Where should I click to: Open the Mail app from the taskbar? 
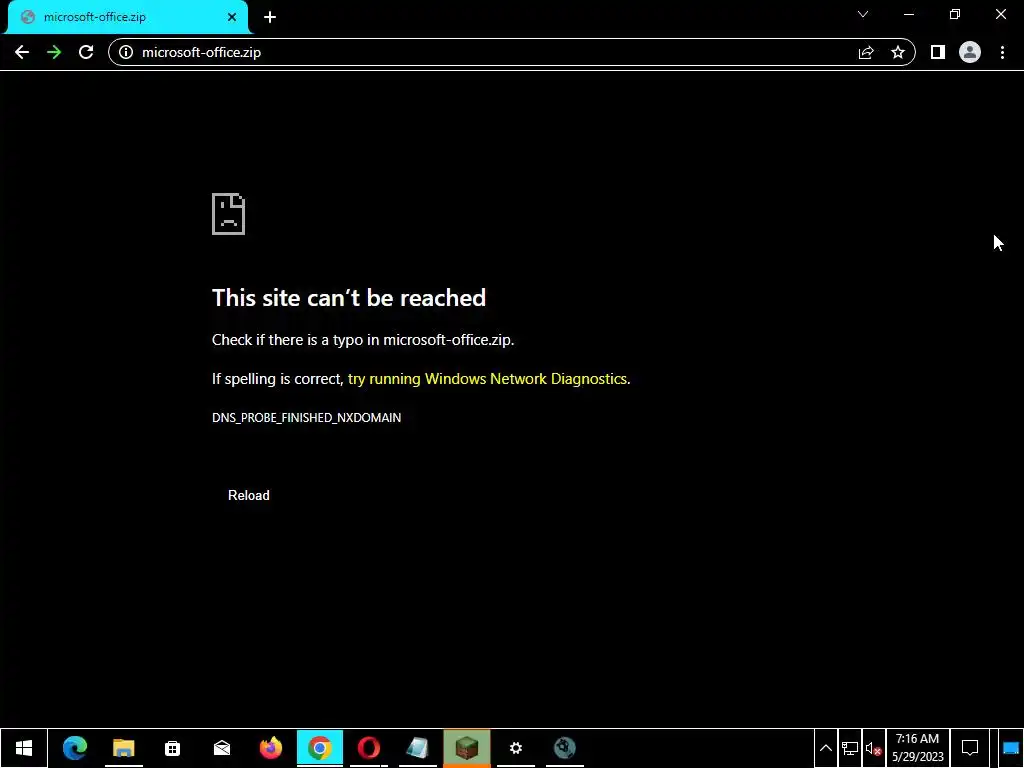tap(221, 748)
